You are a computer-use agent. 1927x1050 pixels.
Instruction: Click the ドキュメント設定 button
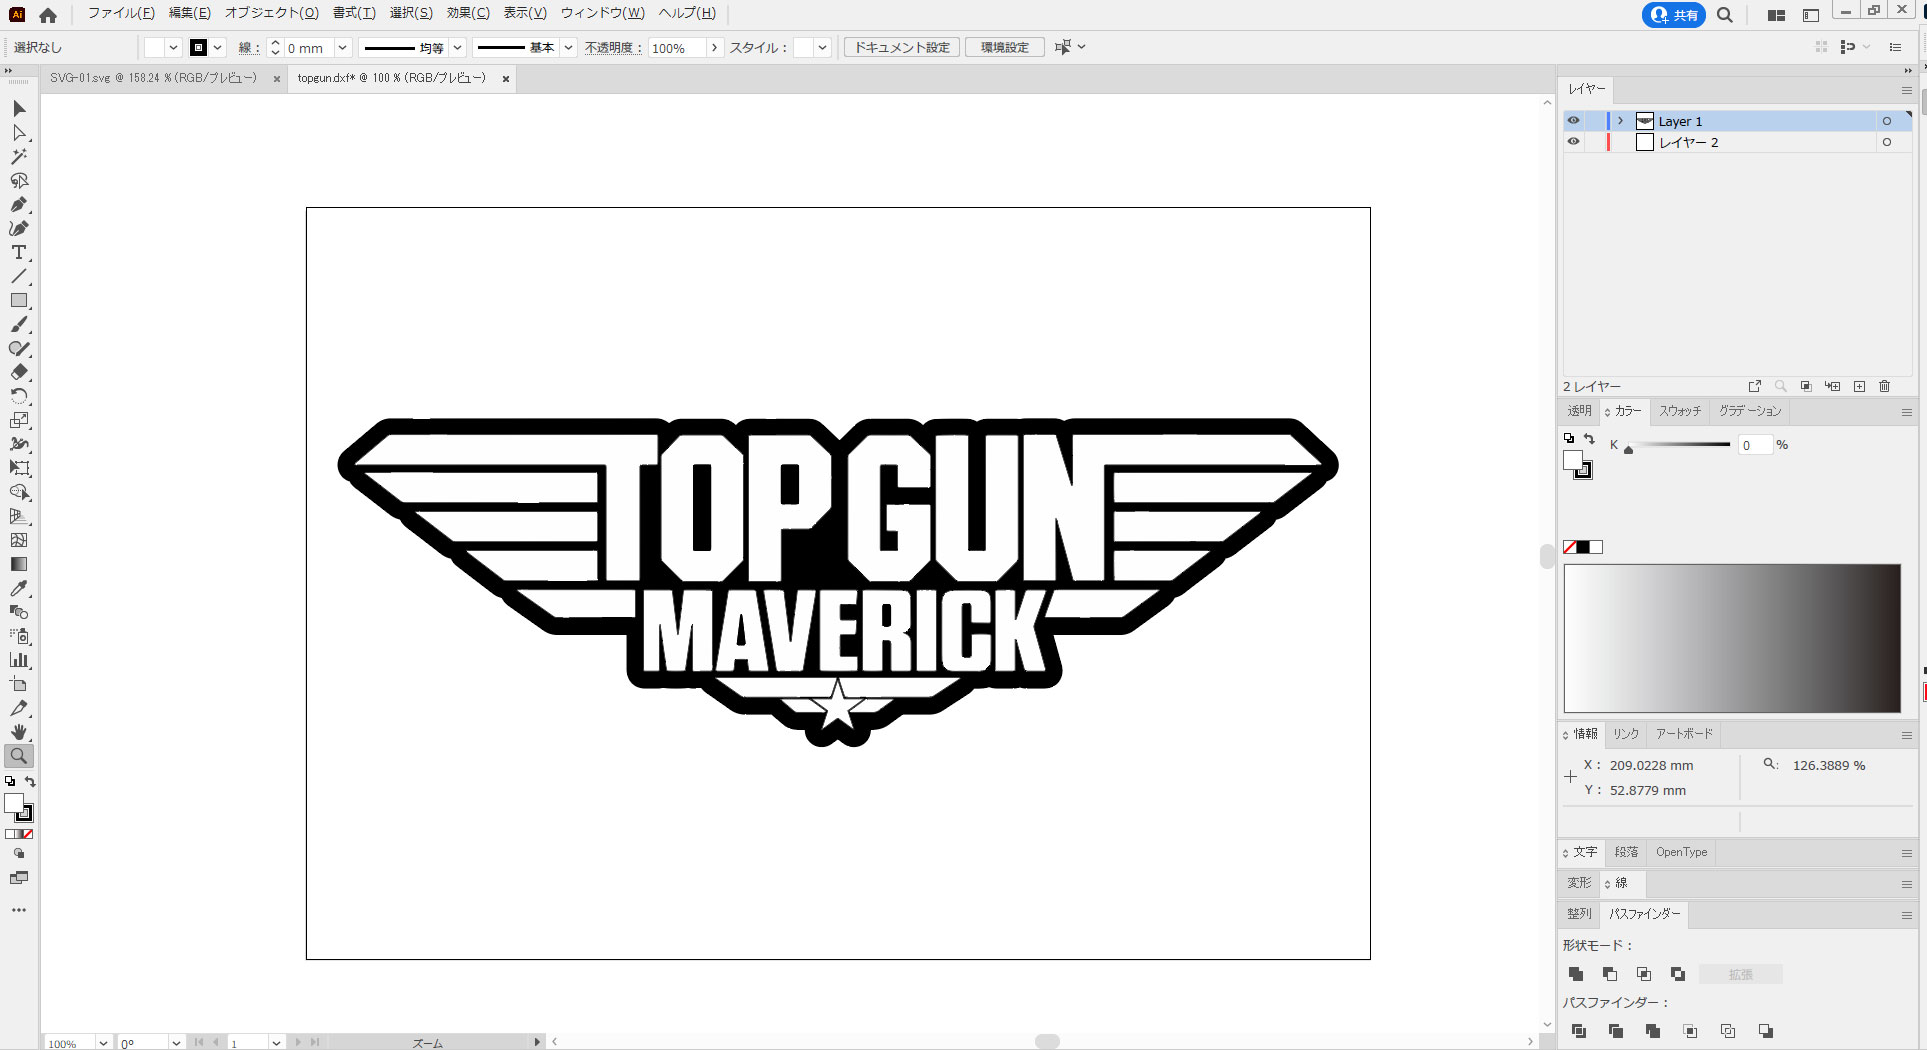(902, 47)
